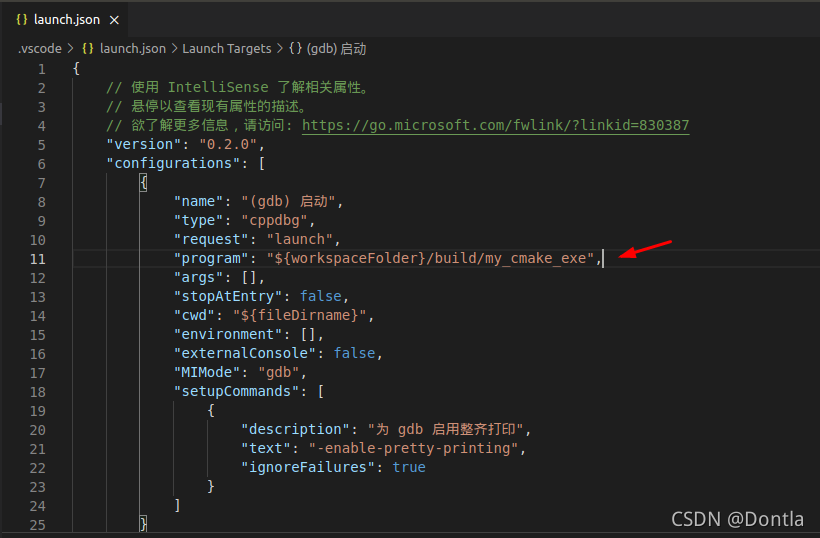
Task: Click the closing bracket on line 24
Action: (x=177, y=505)
